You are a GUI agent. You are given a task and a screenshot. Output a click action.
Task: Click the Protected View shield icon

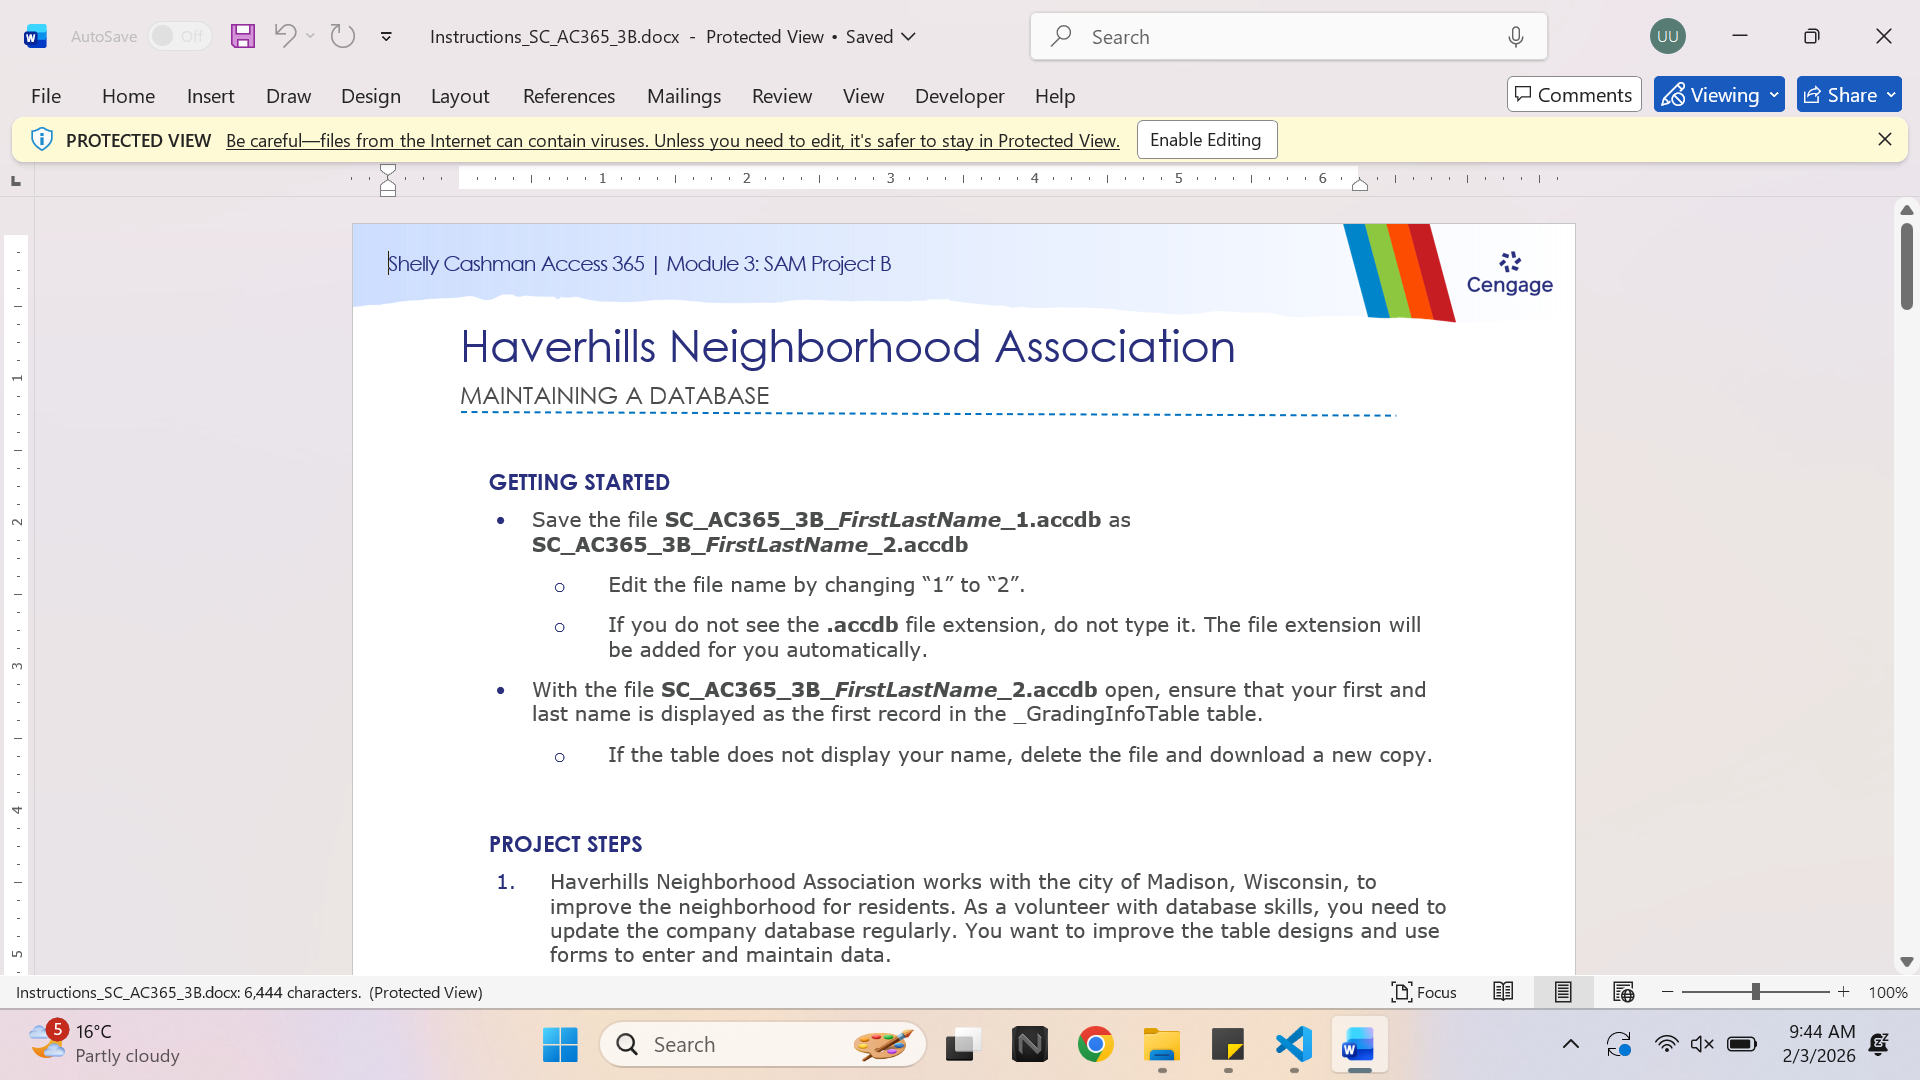[41, 140]
